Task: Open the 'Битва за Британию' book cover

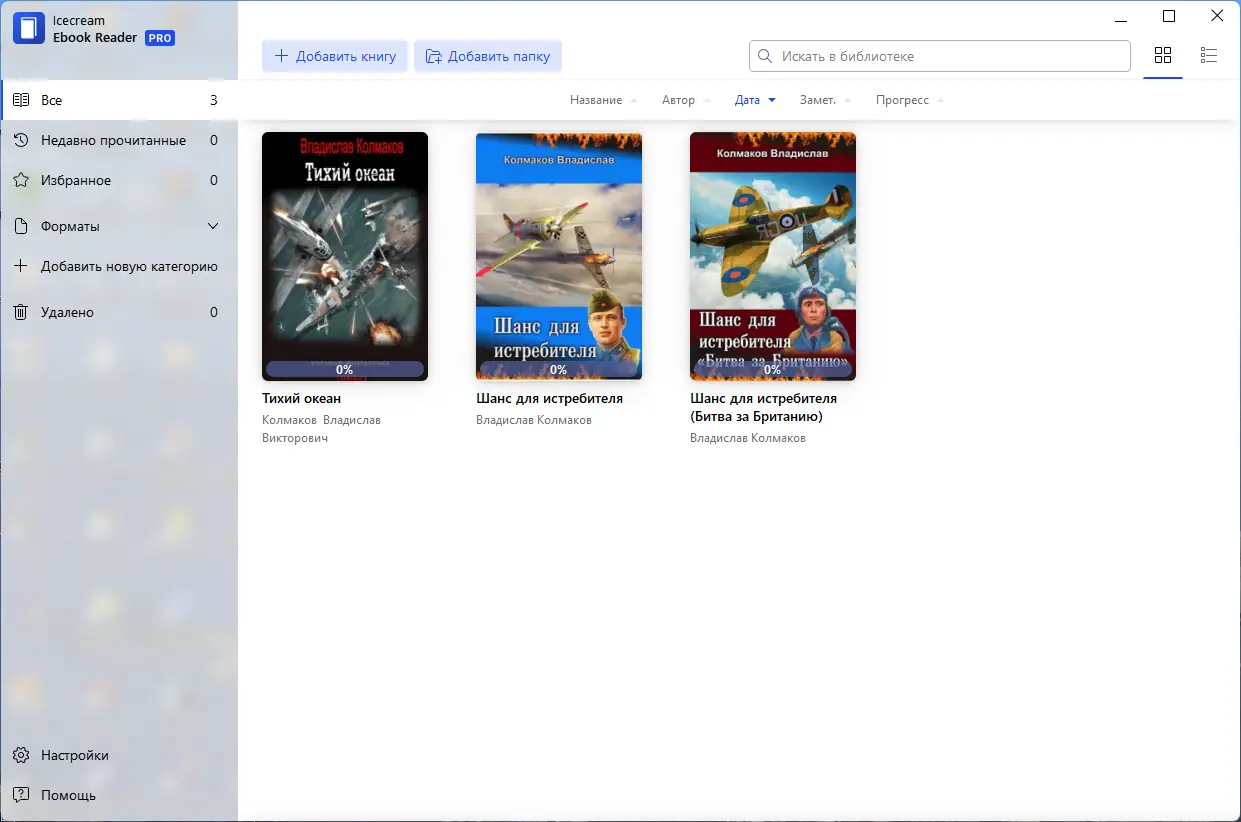Action: pyautogui.click(x=773, y=256)
